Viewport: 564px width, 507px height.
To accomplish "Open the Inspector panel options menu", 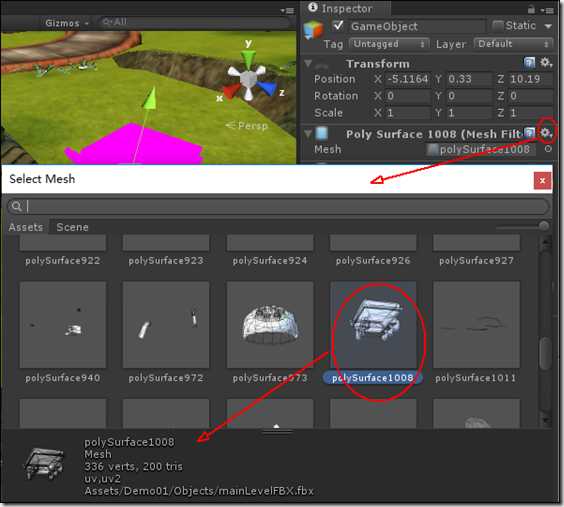I will point(548,10).
